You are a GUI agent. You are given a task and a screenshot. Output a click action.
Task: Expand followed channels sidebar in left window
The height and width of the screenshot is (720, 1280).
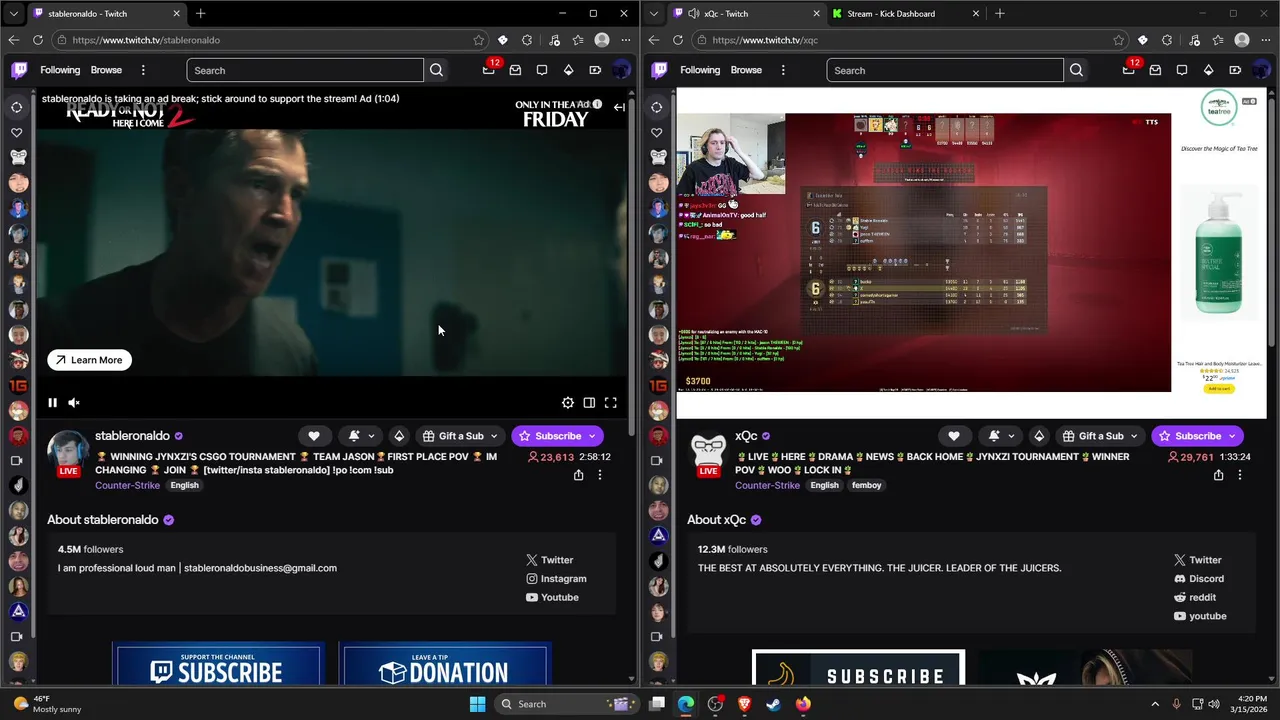click(16, 107)
